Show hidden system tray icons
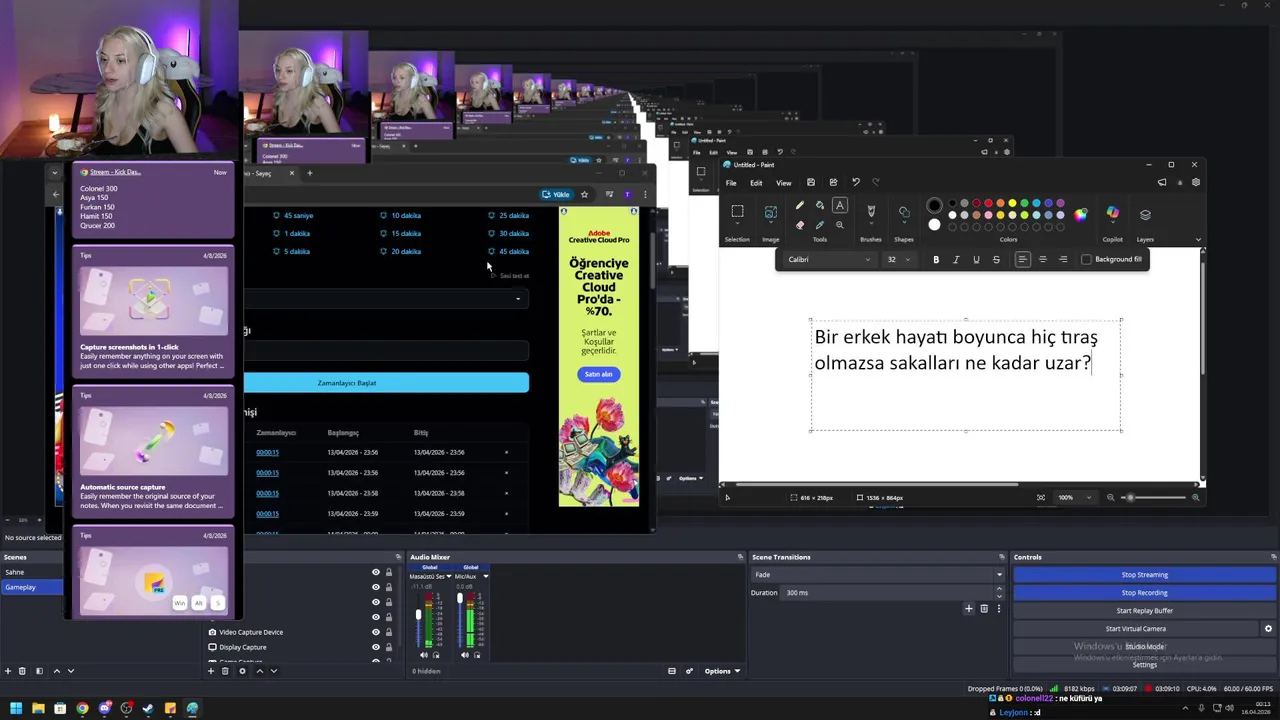 pos(1186,708)
